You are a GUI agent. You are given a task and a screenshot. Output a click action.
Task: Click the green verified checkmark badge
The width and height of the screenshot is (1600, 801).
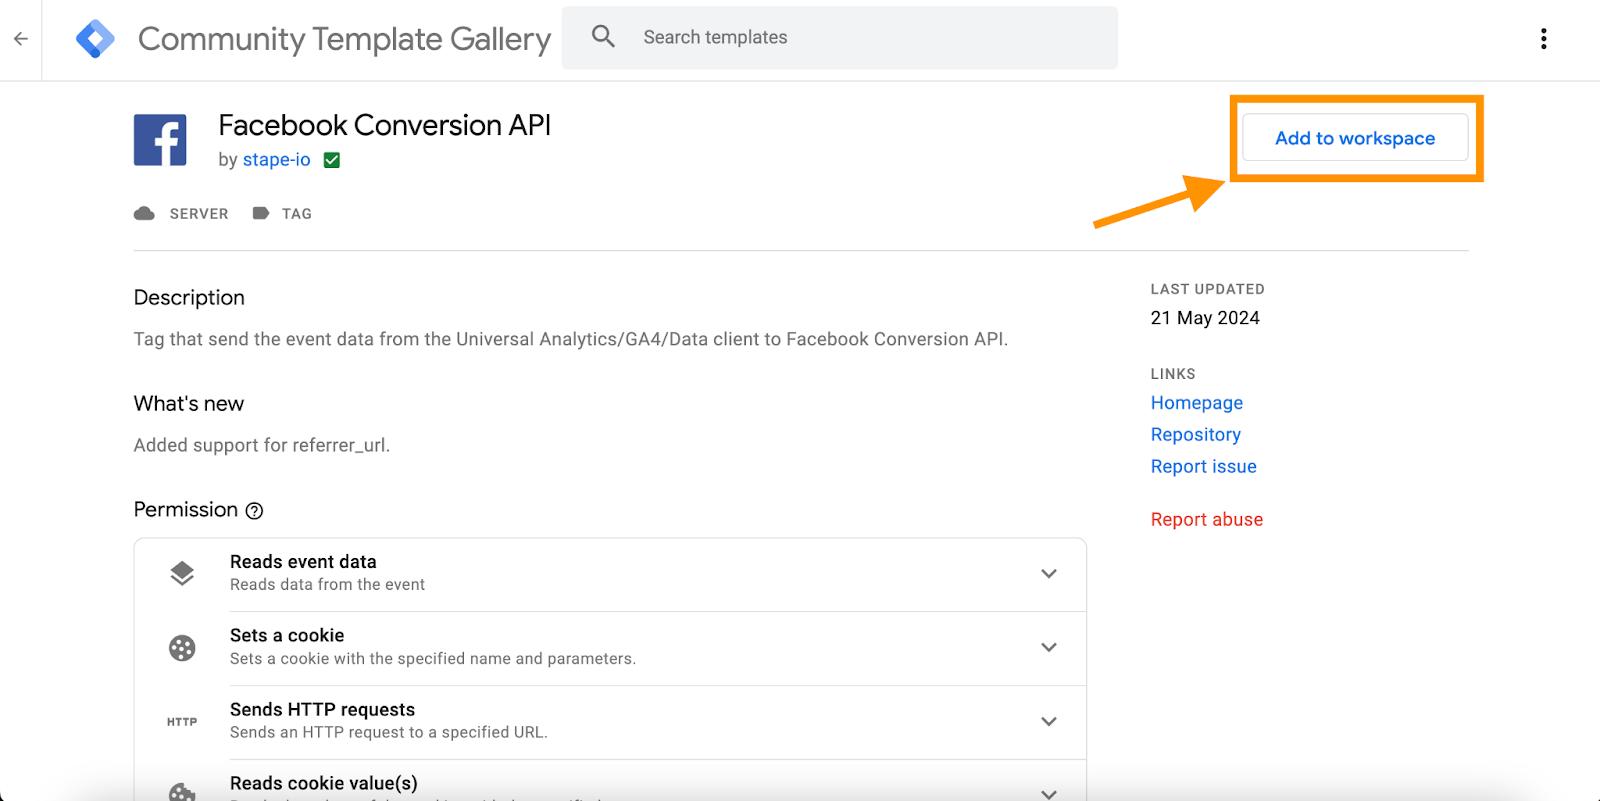332,160
